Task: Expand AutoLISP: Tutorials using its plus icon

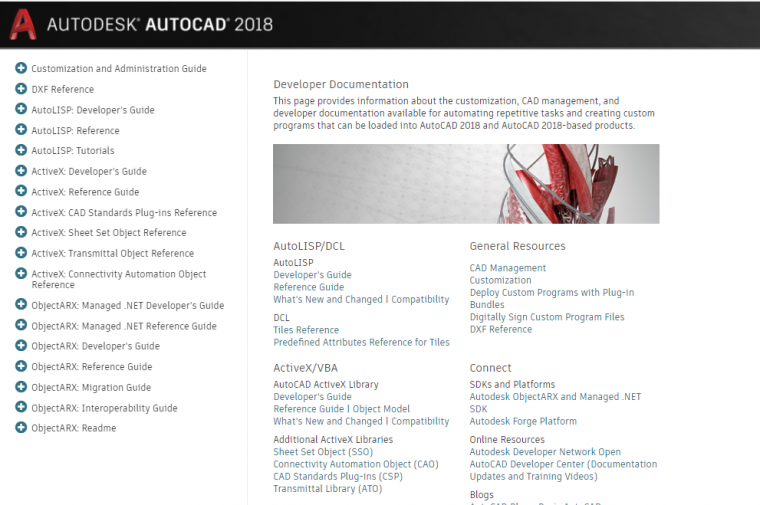Action: tap(21, 151)
